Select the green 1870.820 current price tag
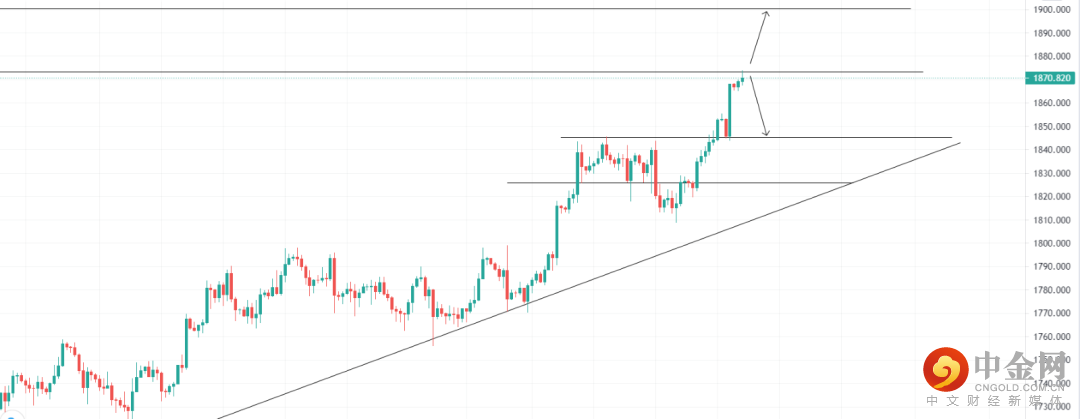The image size is (1080, 419). (x=1051, y=78)
